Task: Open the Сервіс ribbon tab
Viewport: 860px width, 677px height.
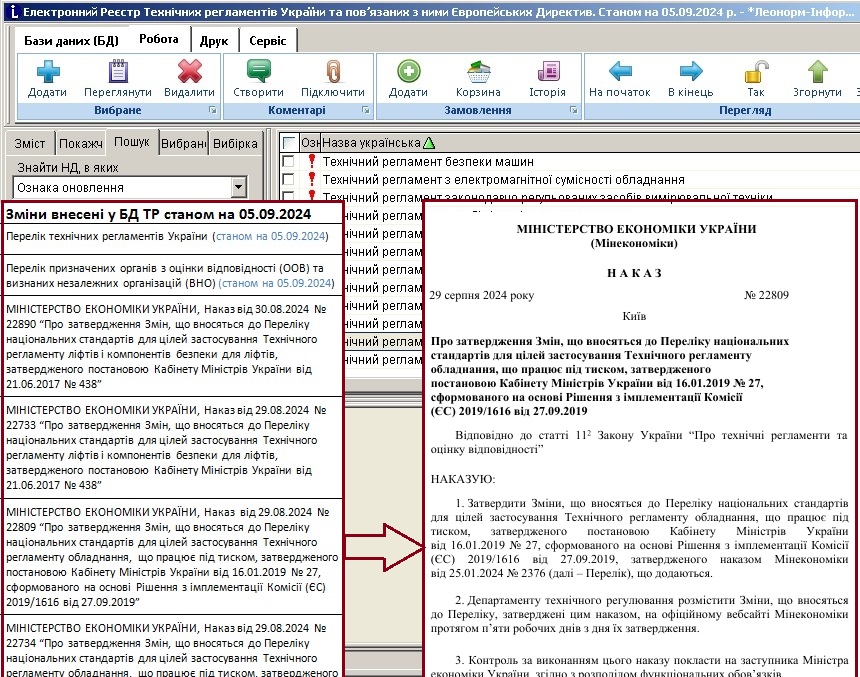Action: (268, 41)
